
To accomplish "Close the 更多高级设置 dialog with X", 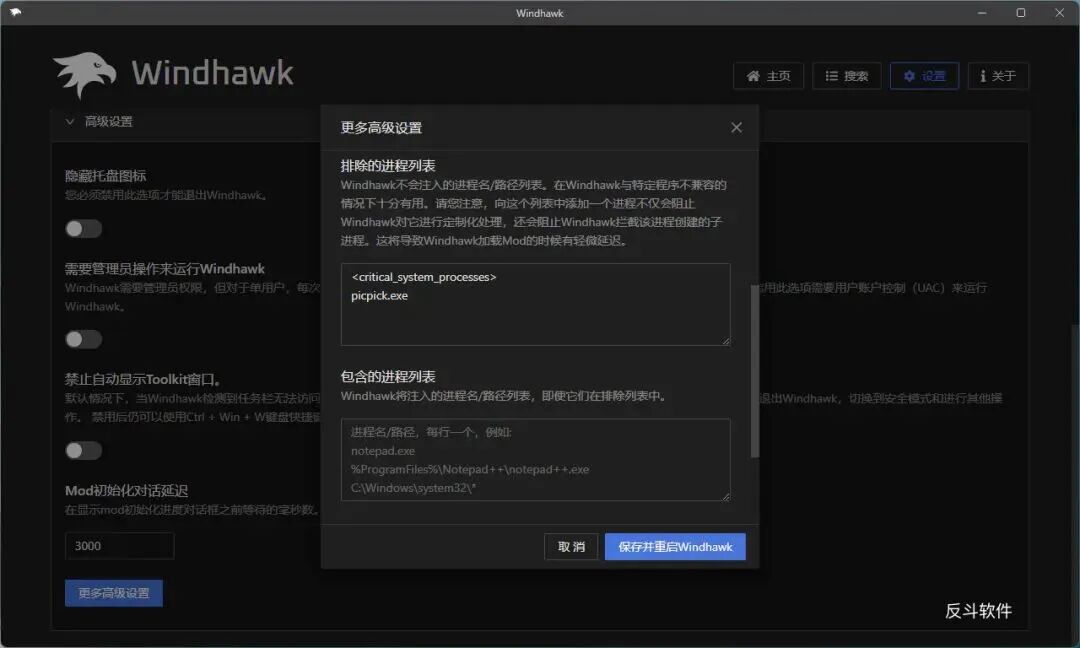I will 736,127.
